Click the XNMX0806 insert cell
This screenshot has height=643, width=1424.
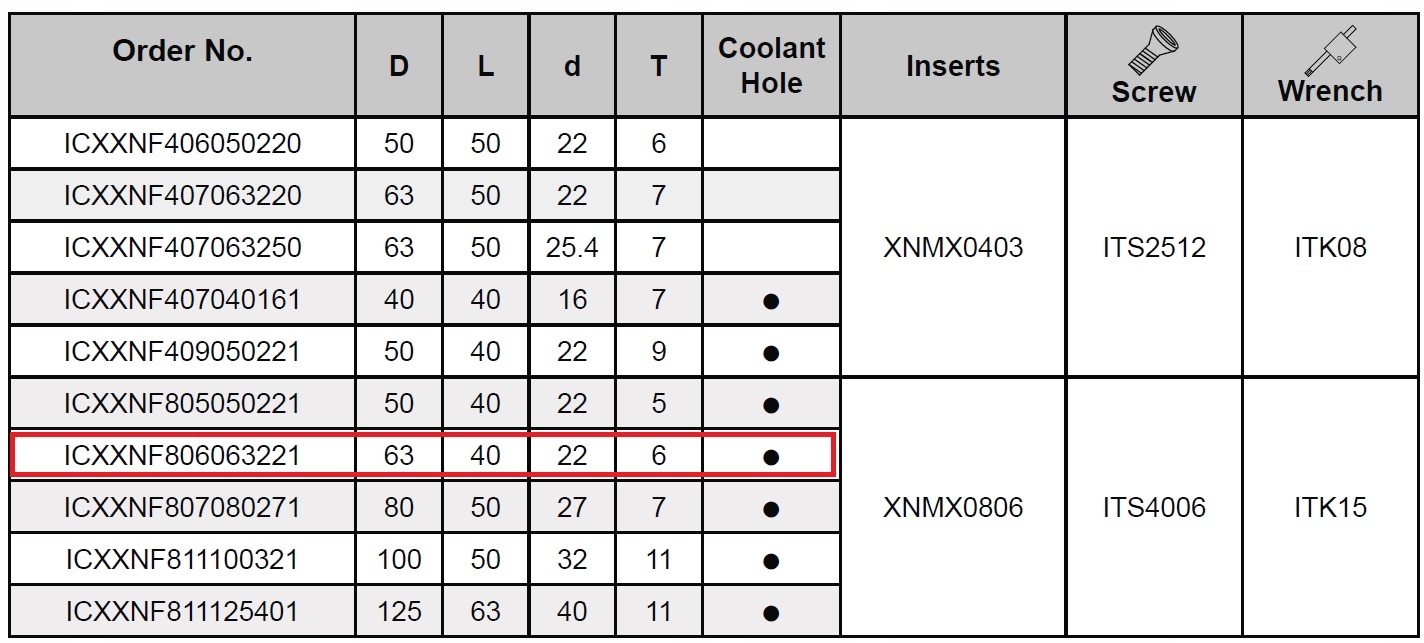click(x=953, y=508)
